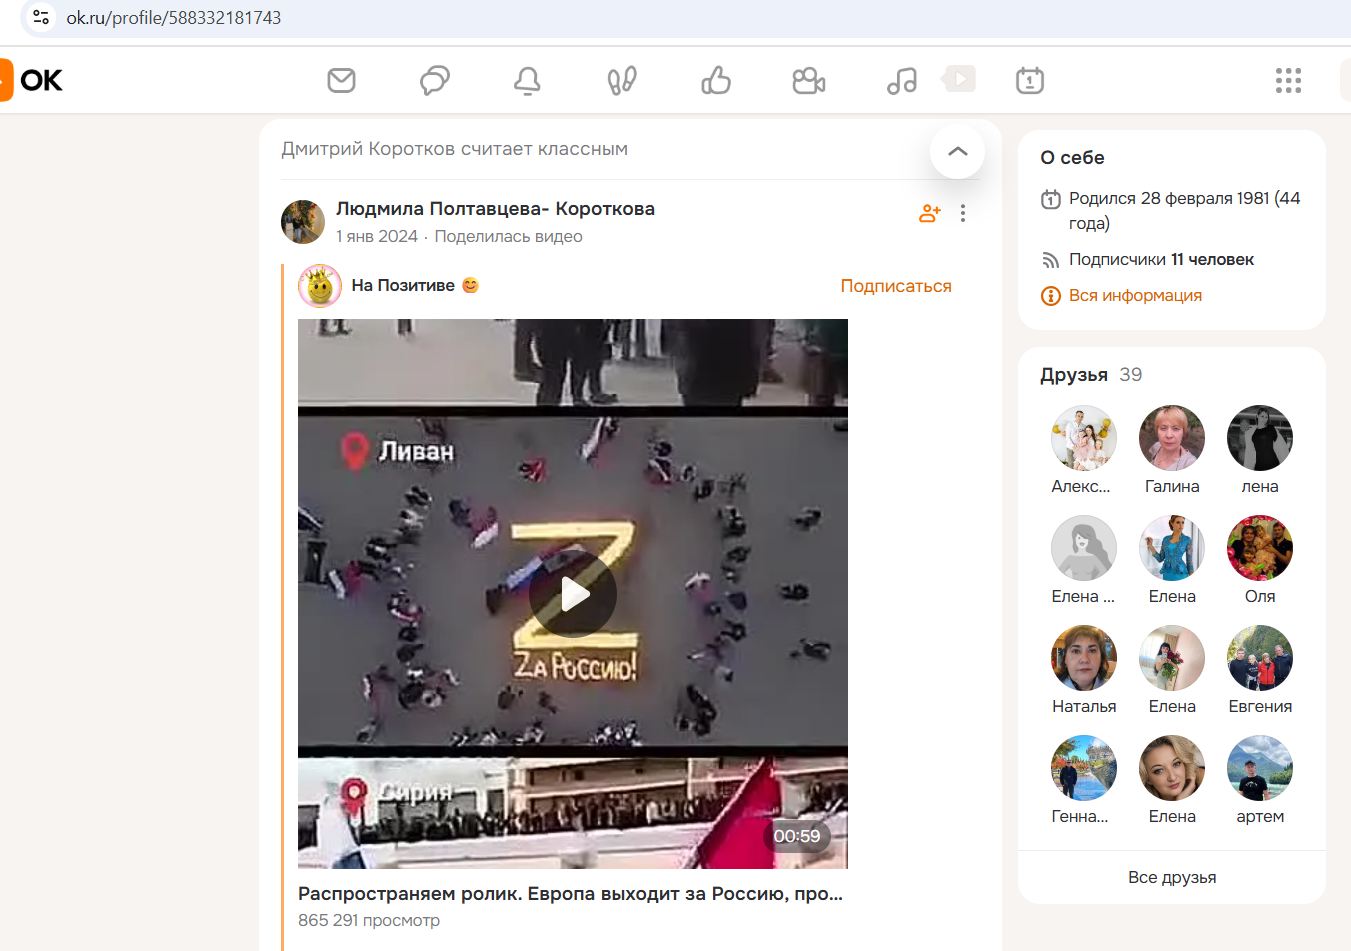Viewport: 1351px width, 951px height.
Task: Open videos via the movie camera icon
Action: tap(808, 80)
